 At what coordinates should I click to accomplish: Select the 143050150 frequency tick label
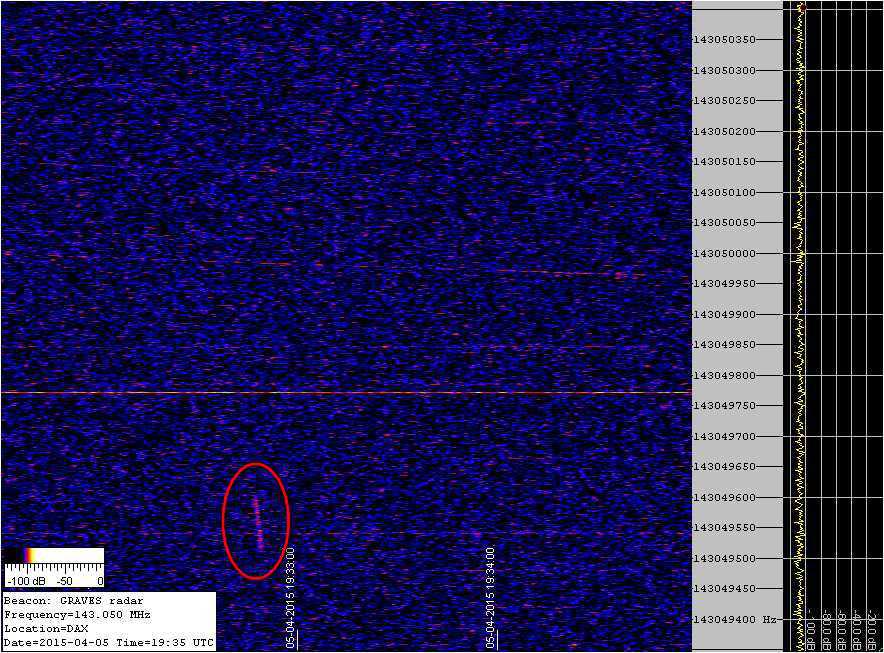724,162
